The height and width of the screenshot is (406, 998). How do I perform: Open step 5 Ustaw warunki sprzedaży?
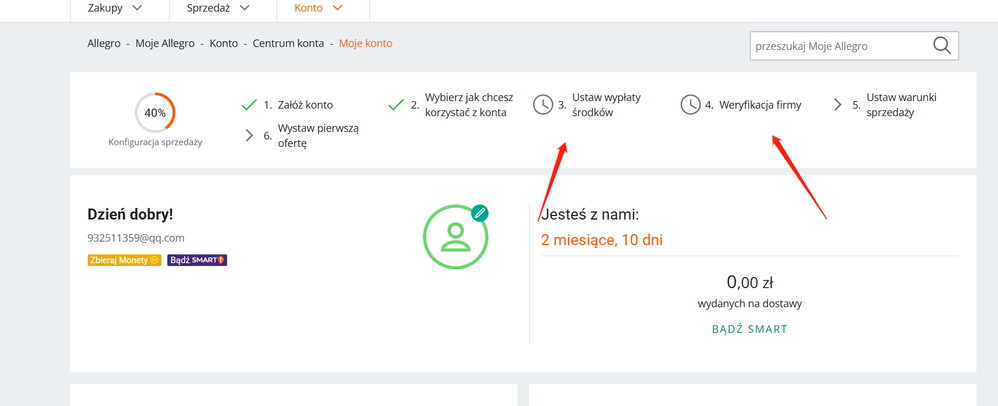click(x=894, y=105)
